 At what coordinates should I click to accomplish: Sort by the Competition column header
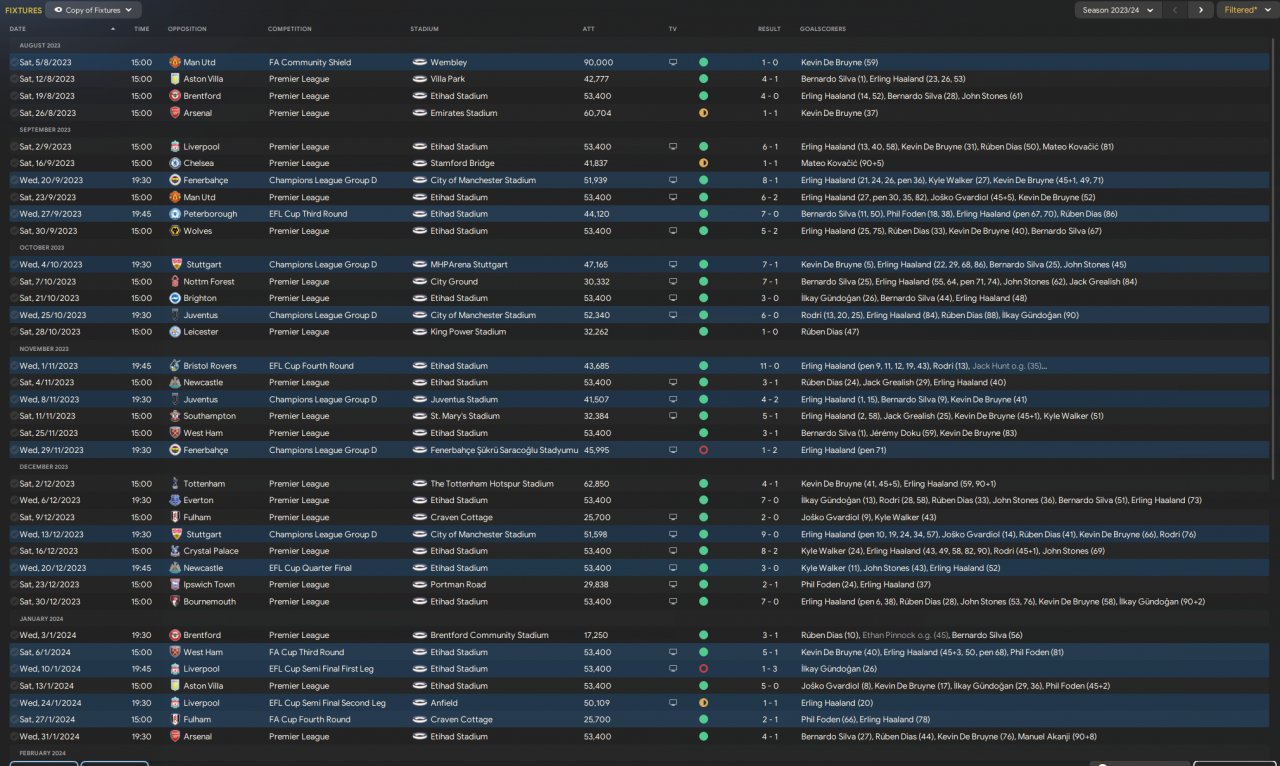pyautogui.click(x=290, y=29)
